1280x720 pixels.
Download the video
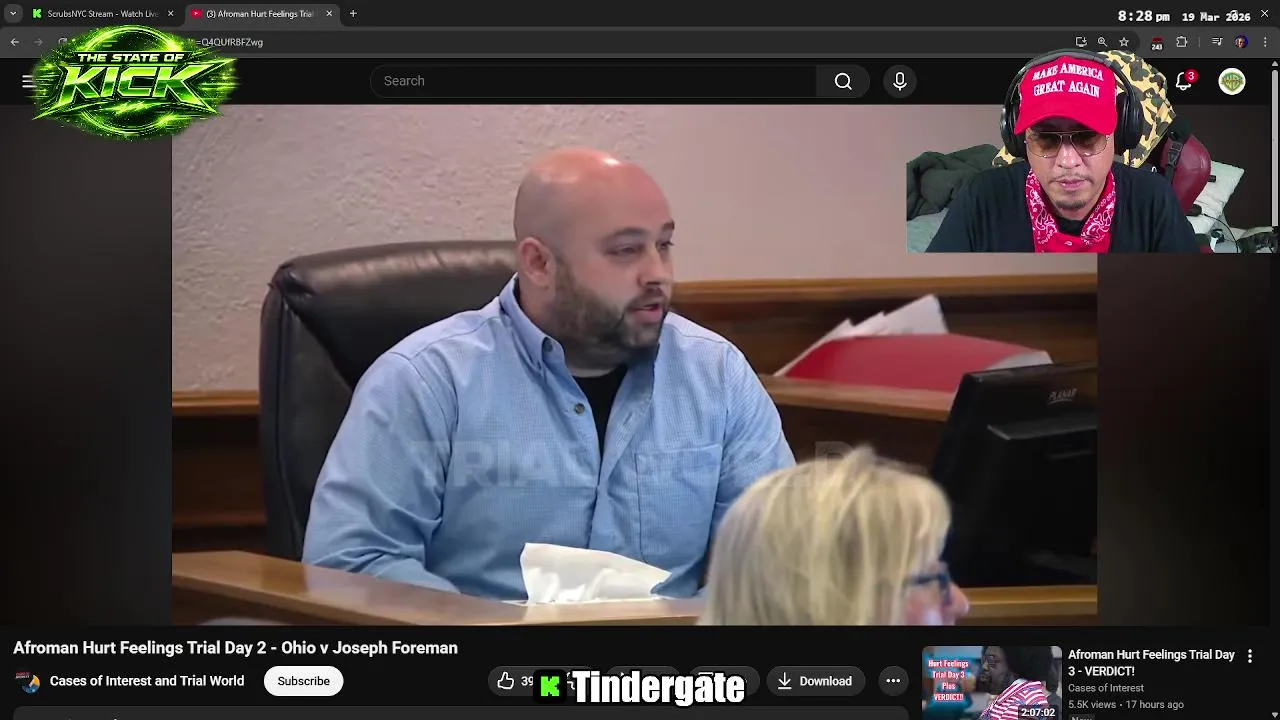pos(815,681)
